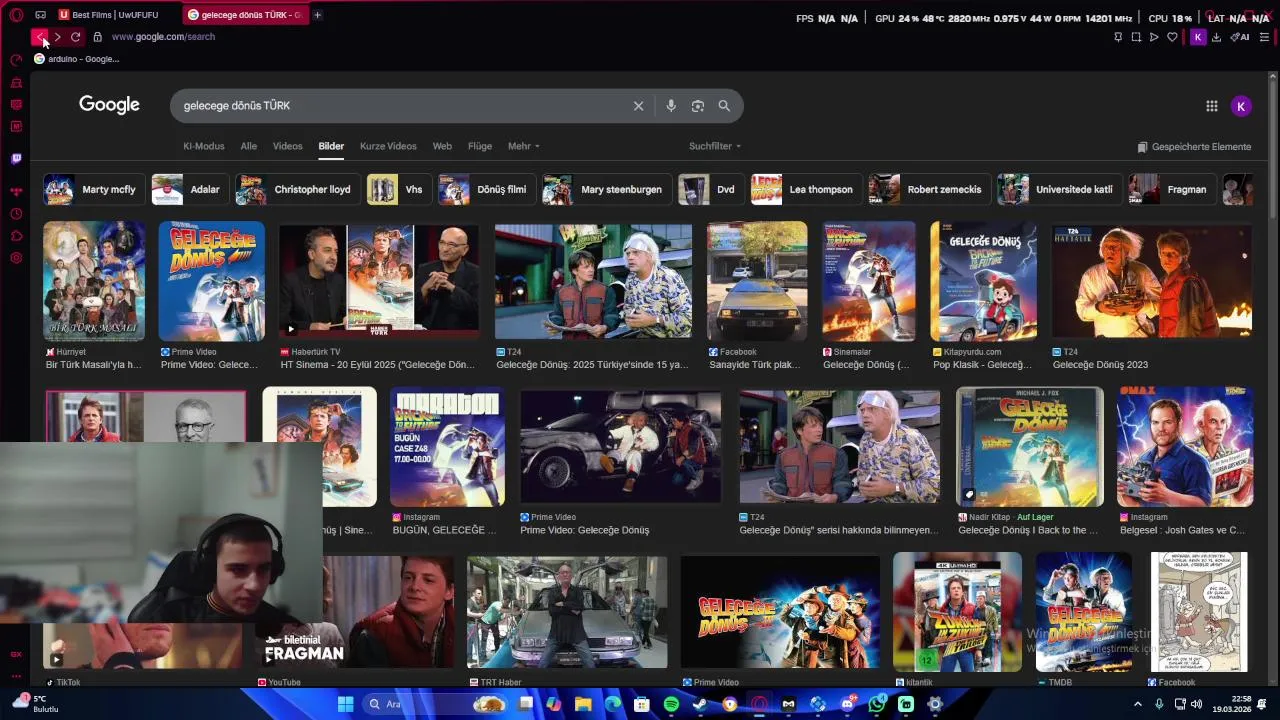Click the player arrow icon in address bar
1280x720 pixels.
coord(1154,37)
